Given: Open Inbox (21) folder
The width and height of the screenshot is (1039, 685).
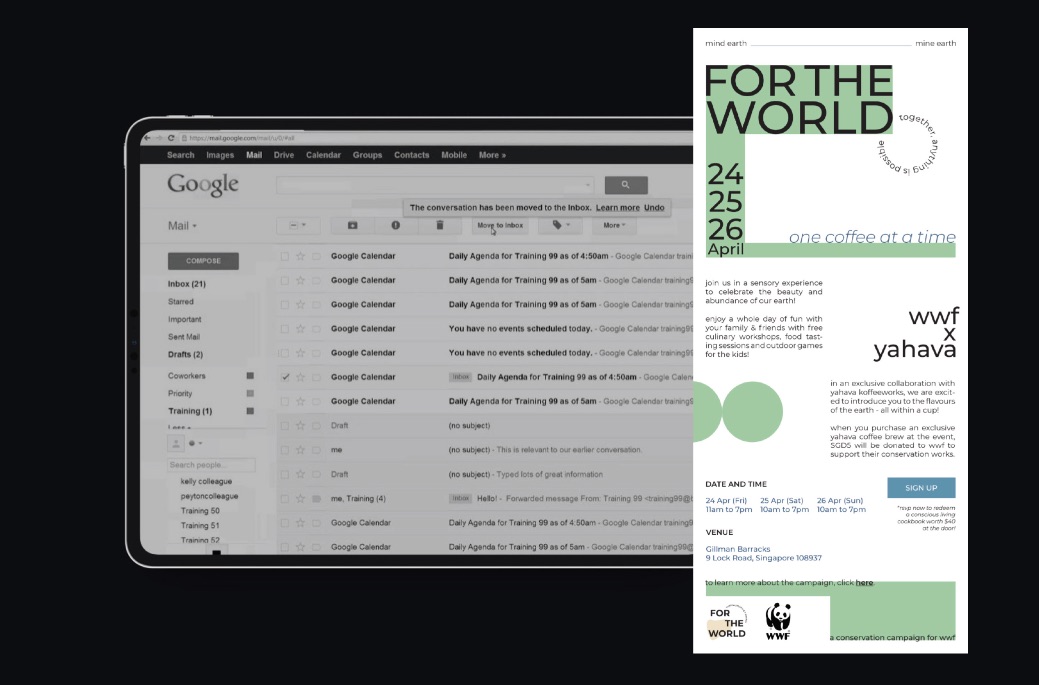Looking at the screenshot, I should point(187,284).
